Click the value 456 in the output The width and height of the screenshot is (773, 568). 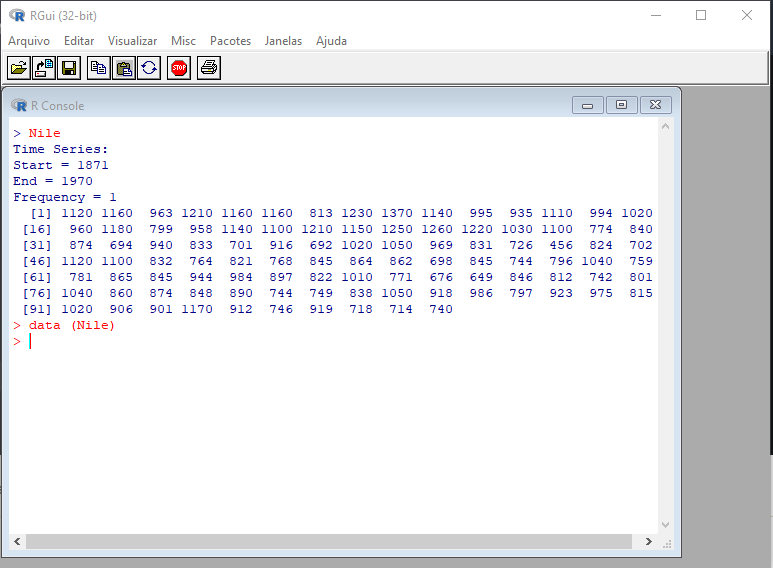click(x=561, y=245)
